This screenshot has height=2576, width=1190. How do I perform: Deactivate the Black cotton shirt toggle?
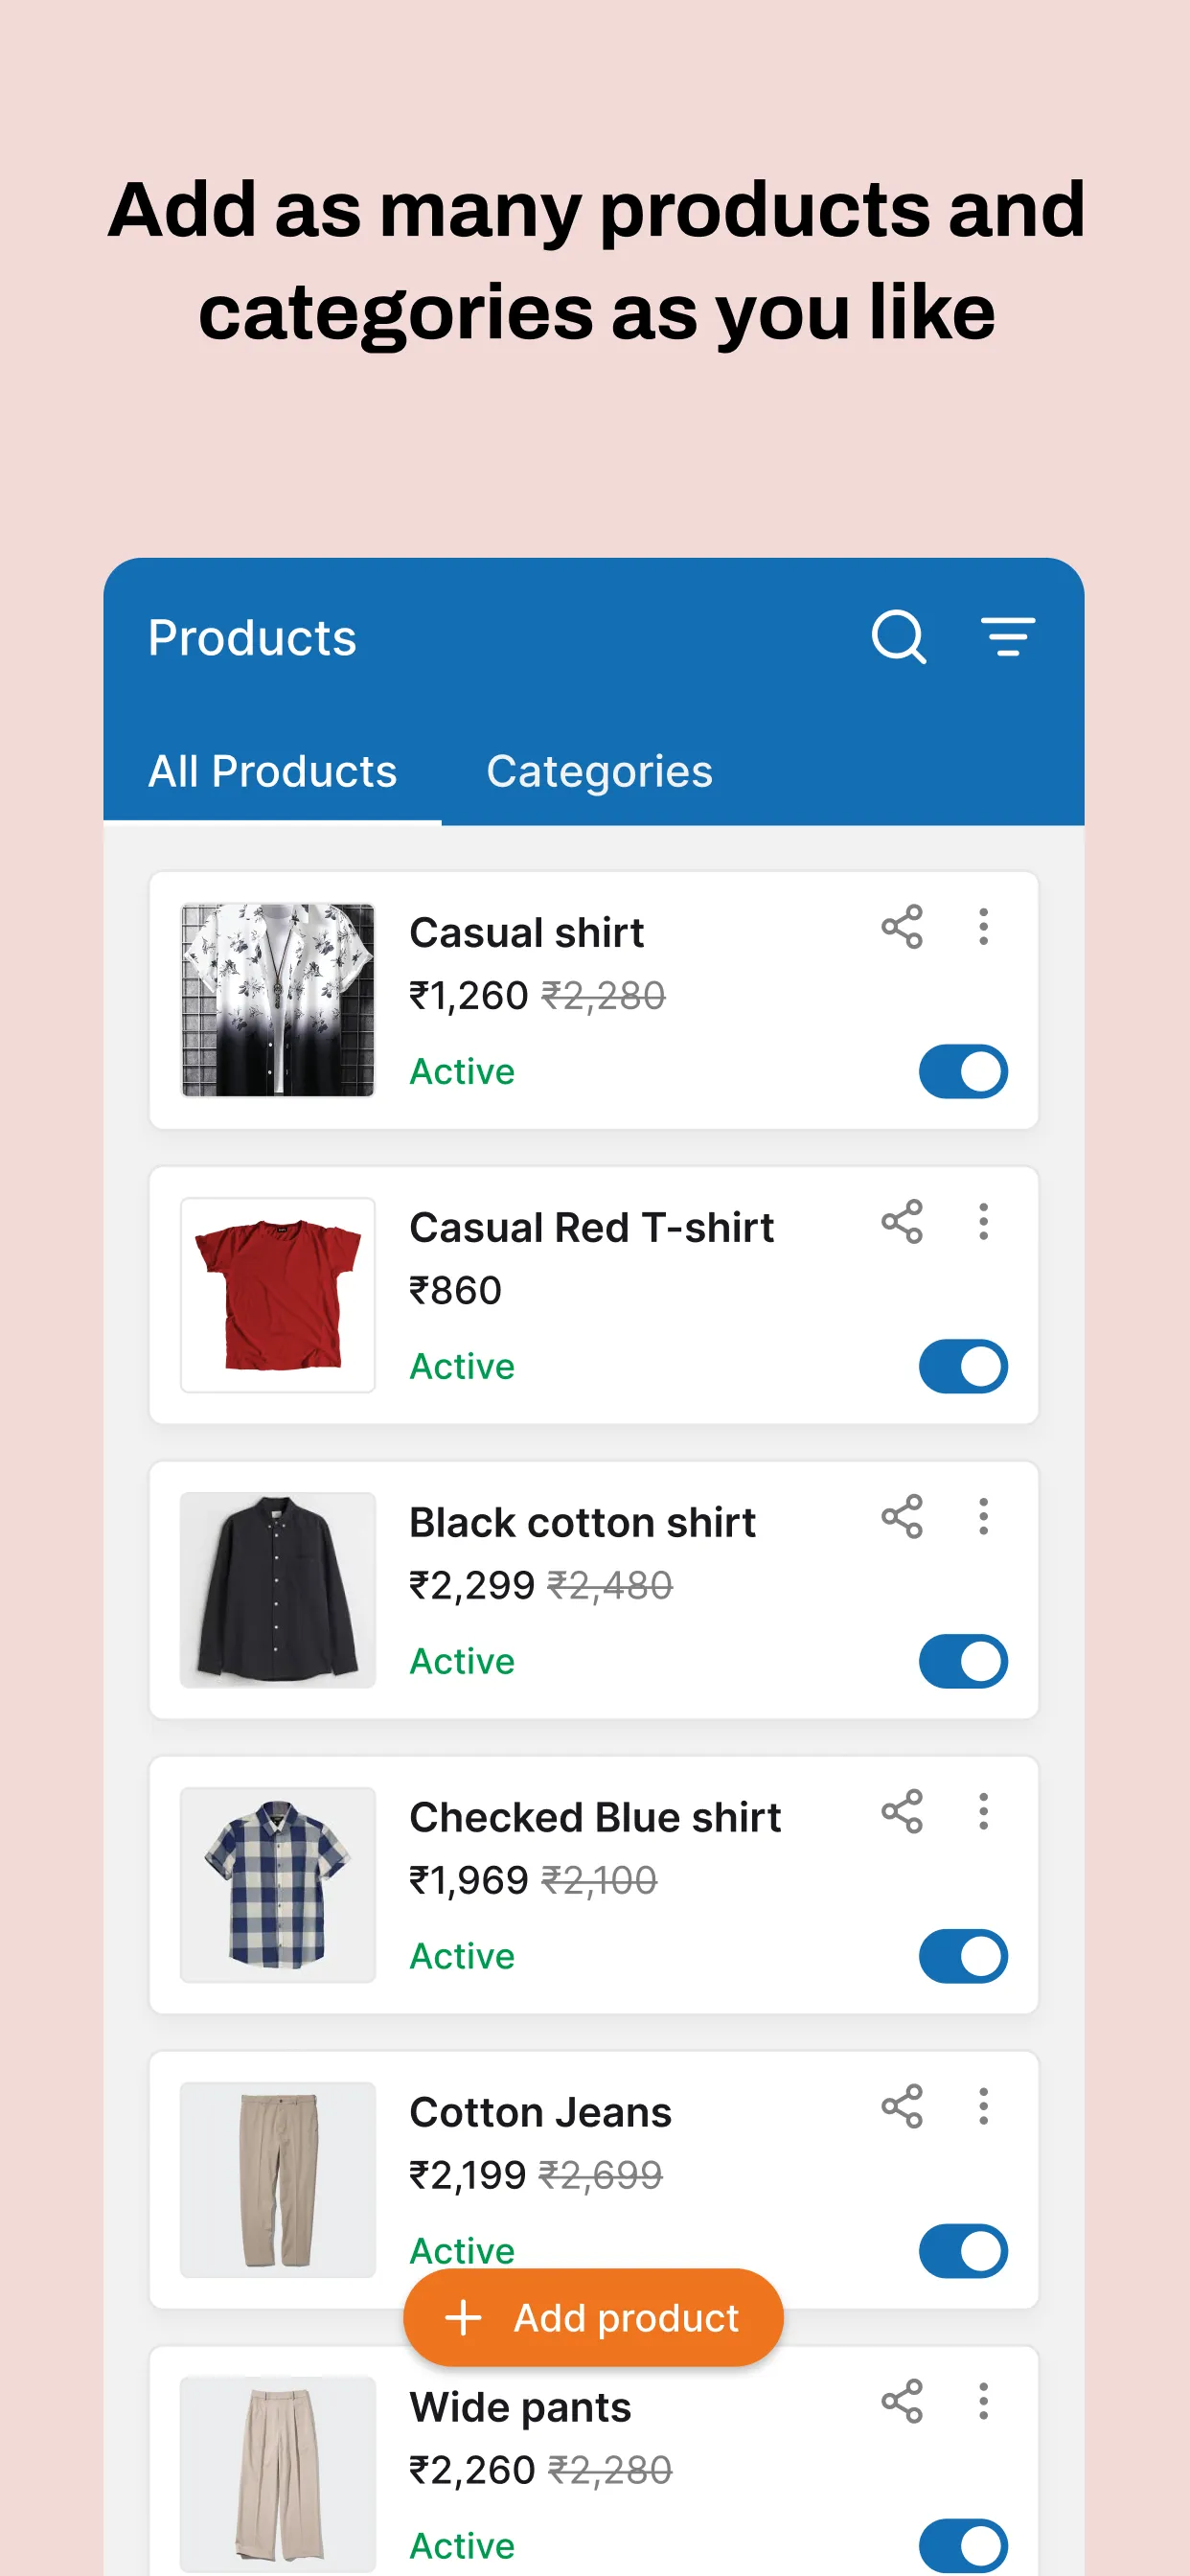pos(963,1661)
